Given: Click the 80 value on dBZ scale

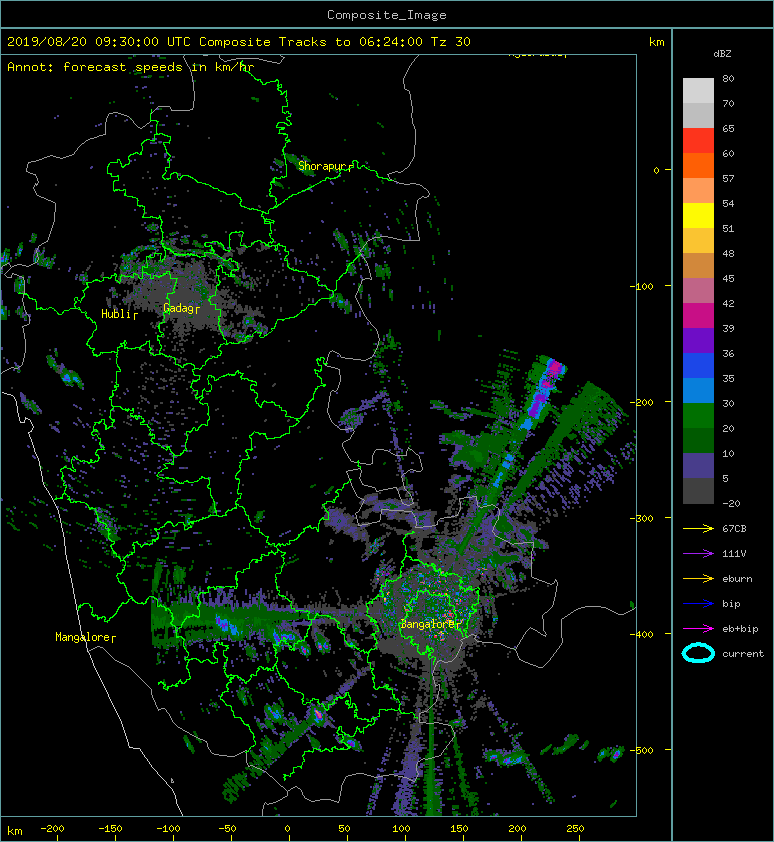Looking at the screenshot, I should [728, 78].
